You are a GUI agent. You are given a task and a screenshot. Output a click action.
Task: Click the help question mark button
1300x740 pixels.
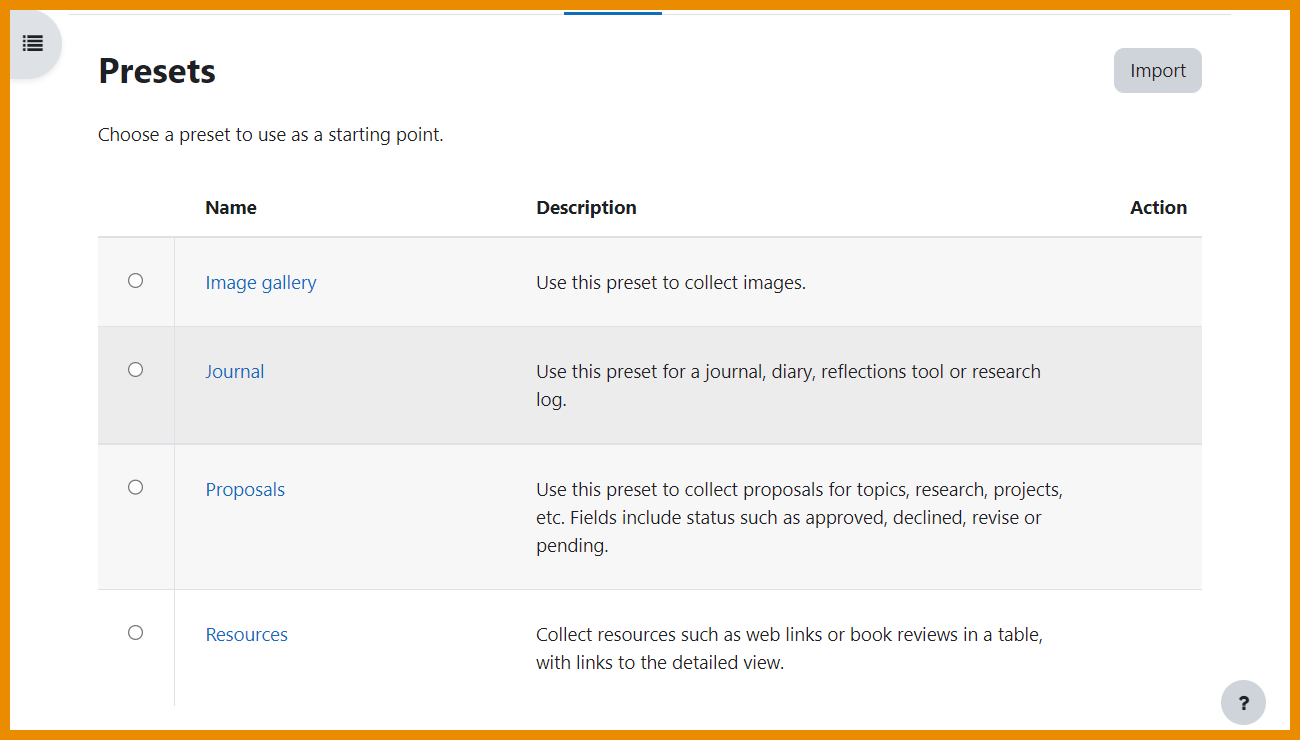click(x=1243, y=703)
